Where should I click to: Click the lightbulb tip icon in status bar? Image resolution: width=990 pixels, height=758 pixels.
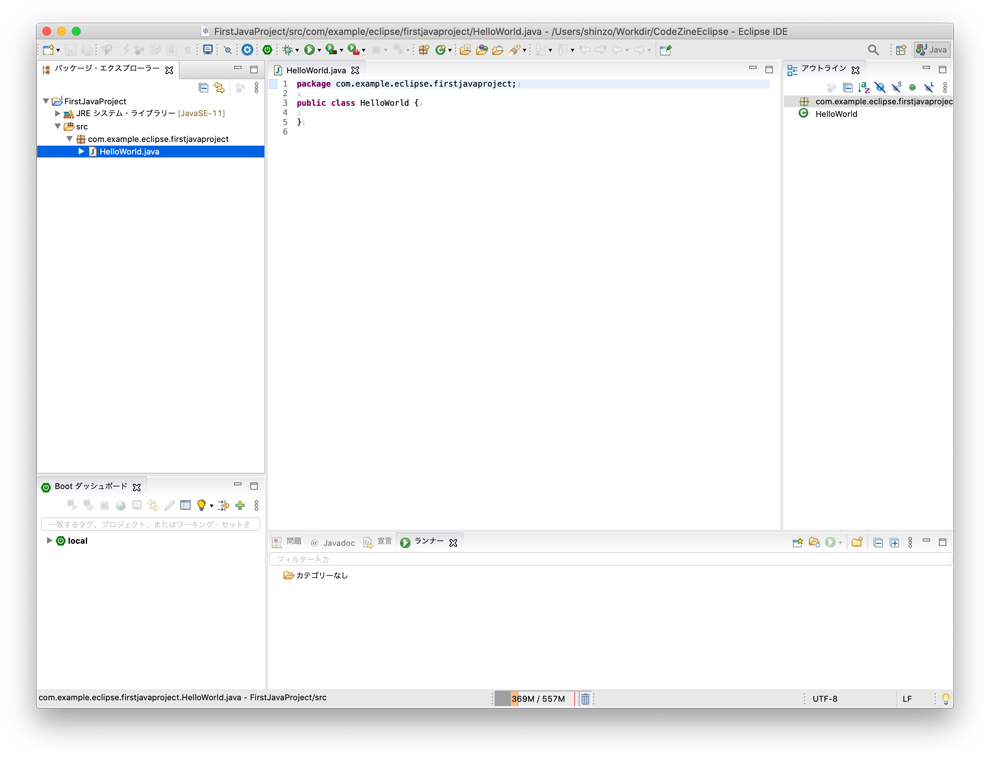click(x=945, y=699)
